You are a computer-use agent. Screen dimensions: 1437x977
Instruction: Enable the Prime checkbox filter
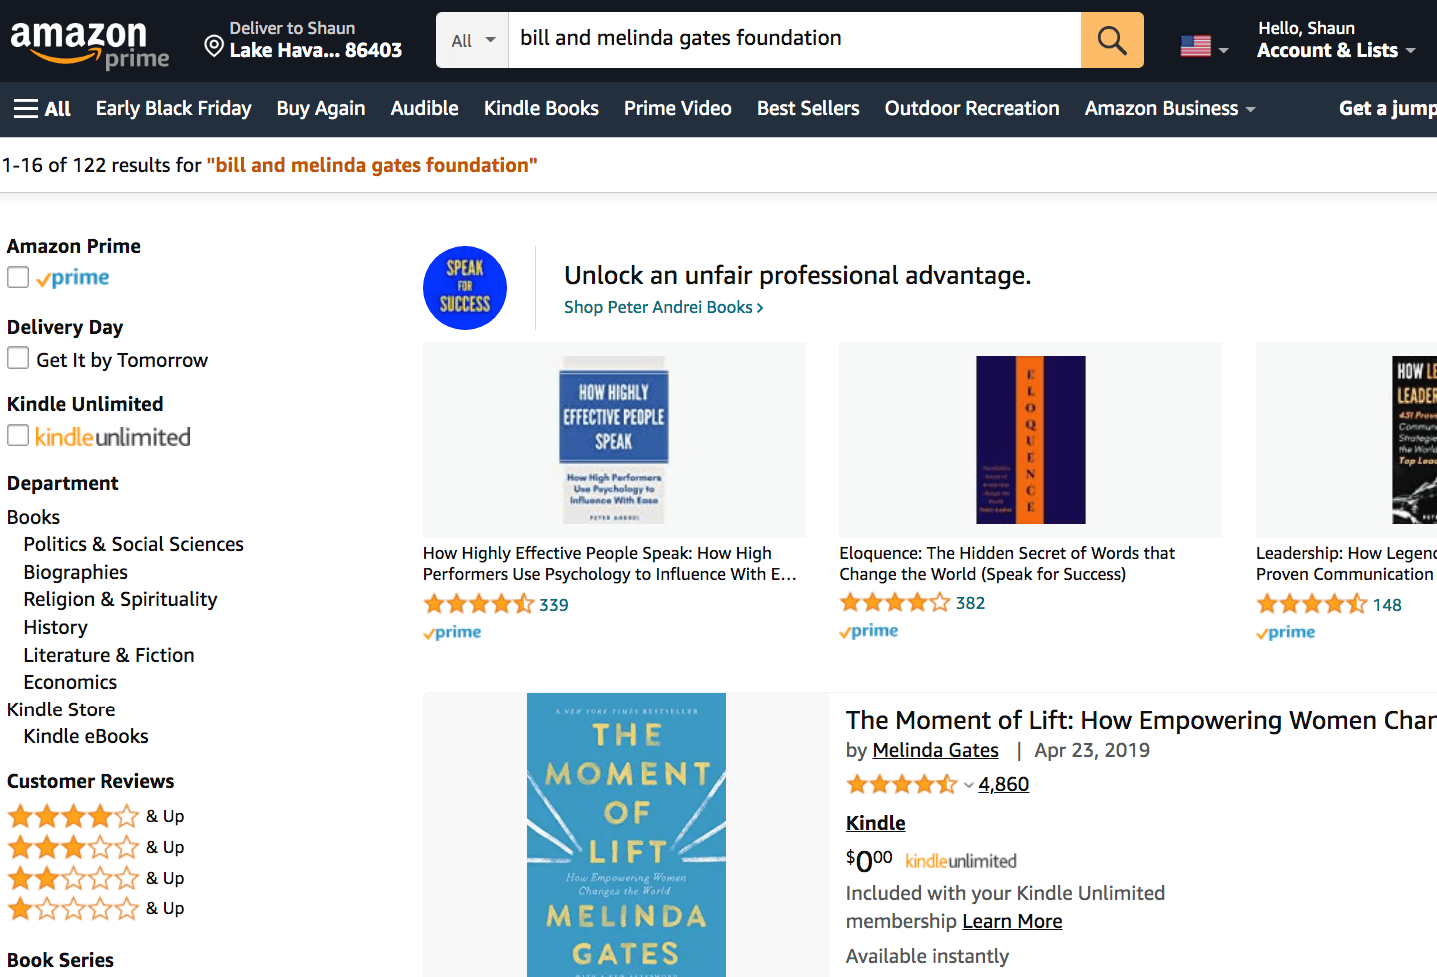[x=18, y=277]
